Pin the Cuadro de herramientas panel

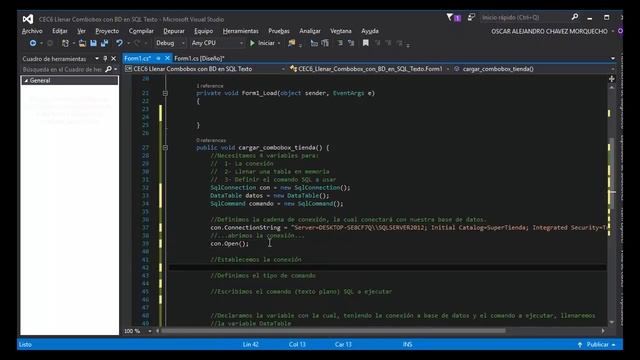105,59
